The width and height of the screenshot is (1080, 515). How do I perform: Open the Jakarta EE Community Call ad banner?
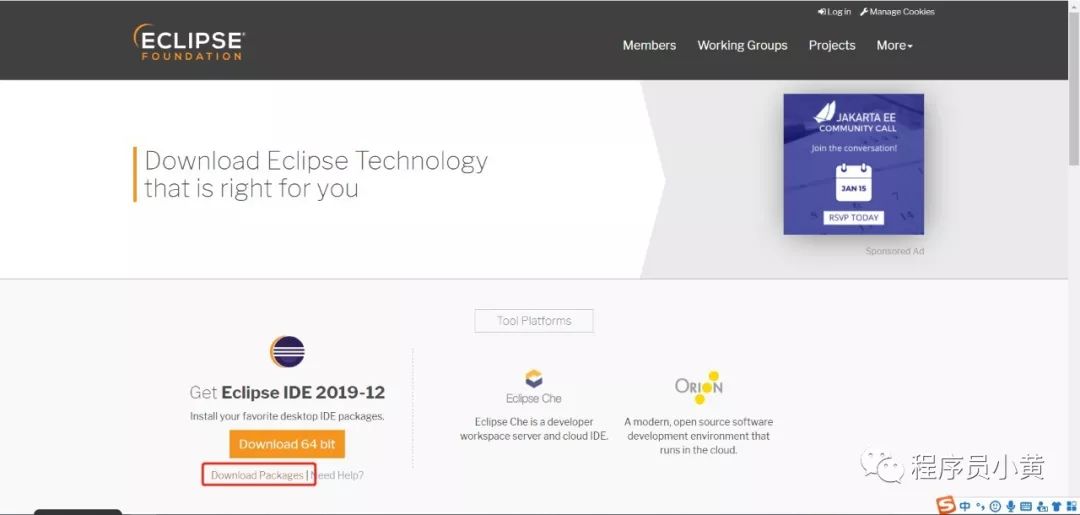(x=853, y=164)
